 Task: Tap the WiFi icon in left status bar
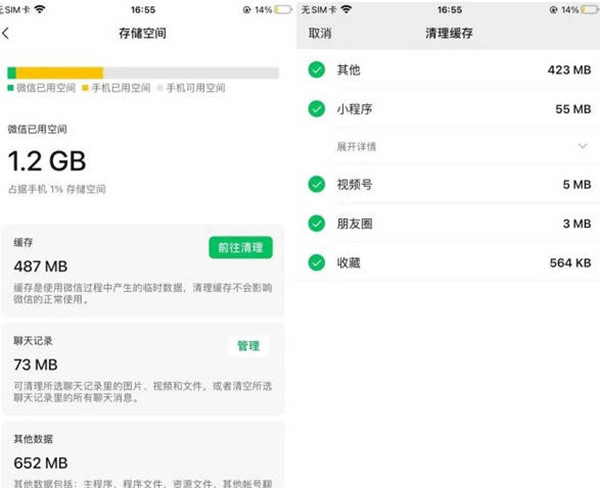pos(39,9)
